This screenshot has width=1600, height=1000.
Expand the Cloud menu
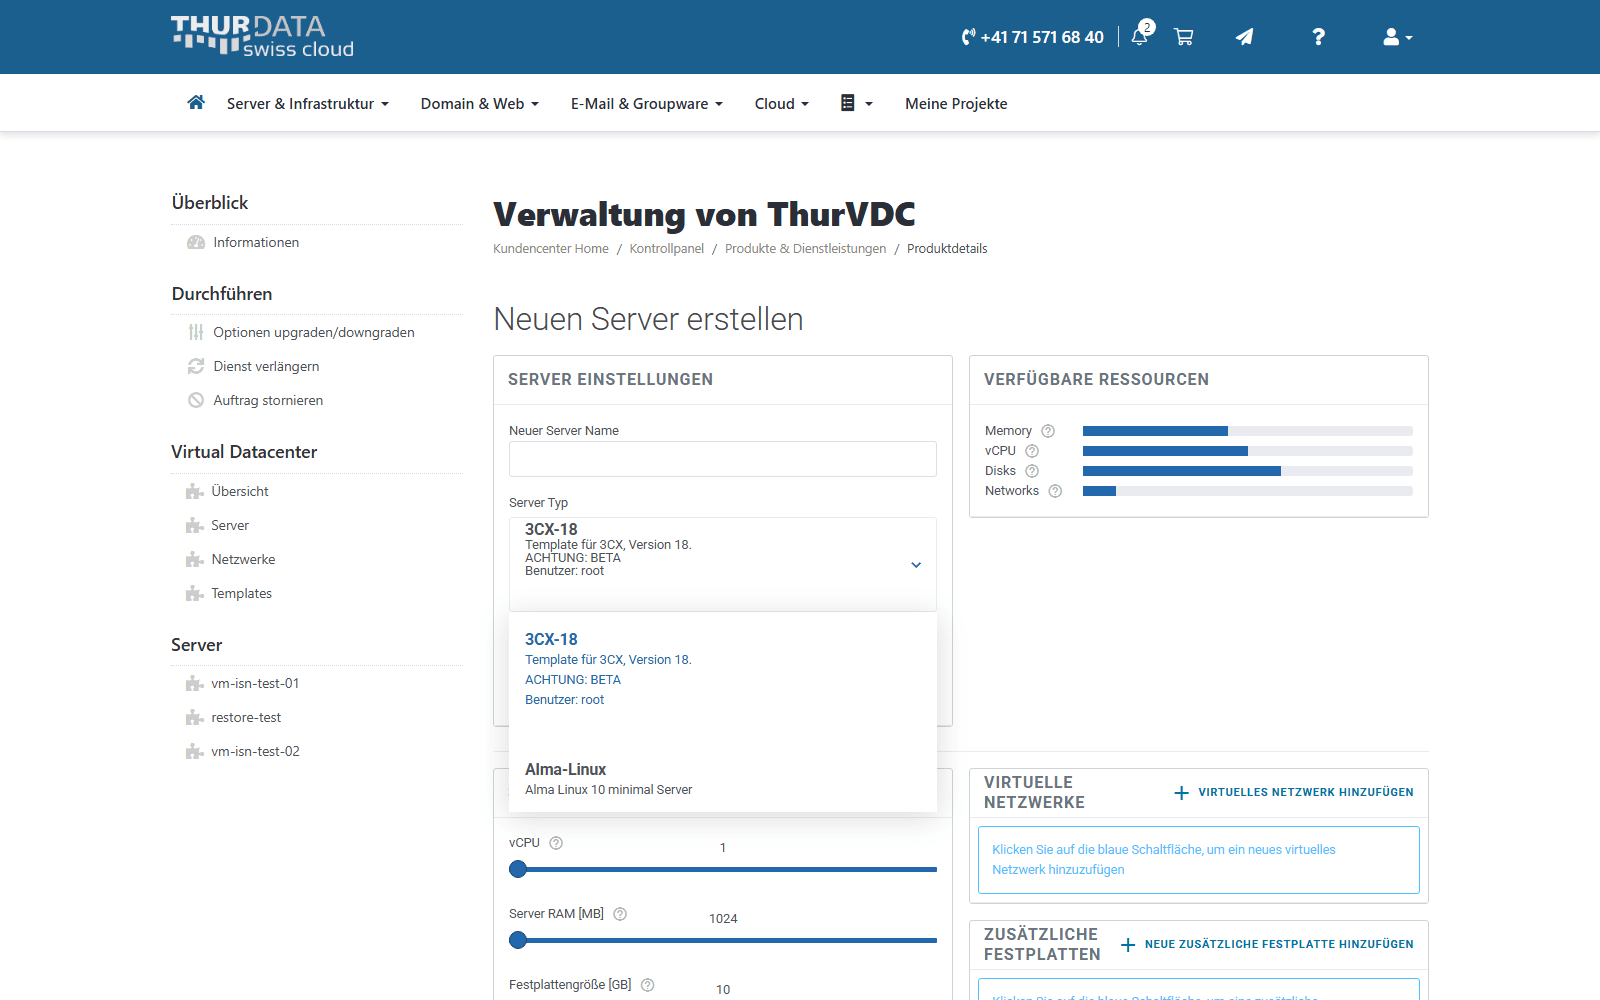[x=781, y=104]
